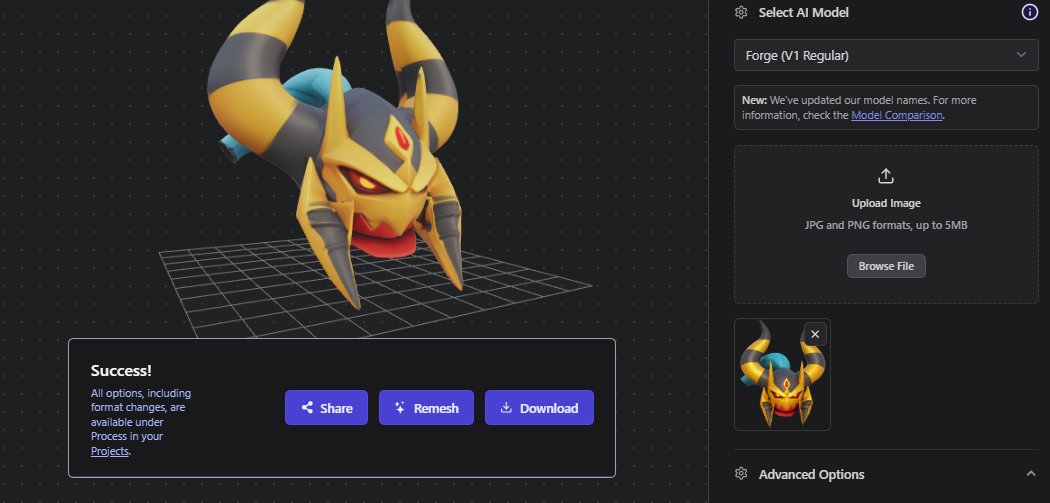
Task: Collapse the Advanced Options section chevron
Action: pos(1031,474)
